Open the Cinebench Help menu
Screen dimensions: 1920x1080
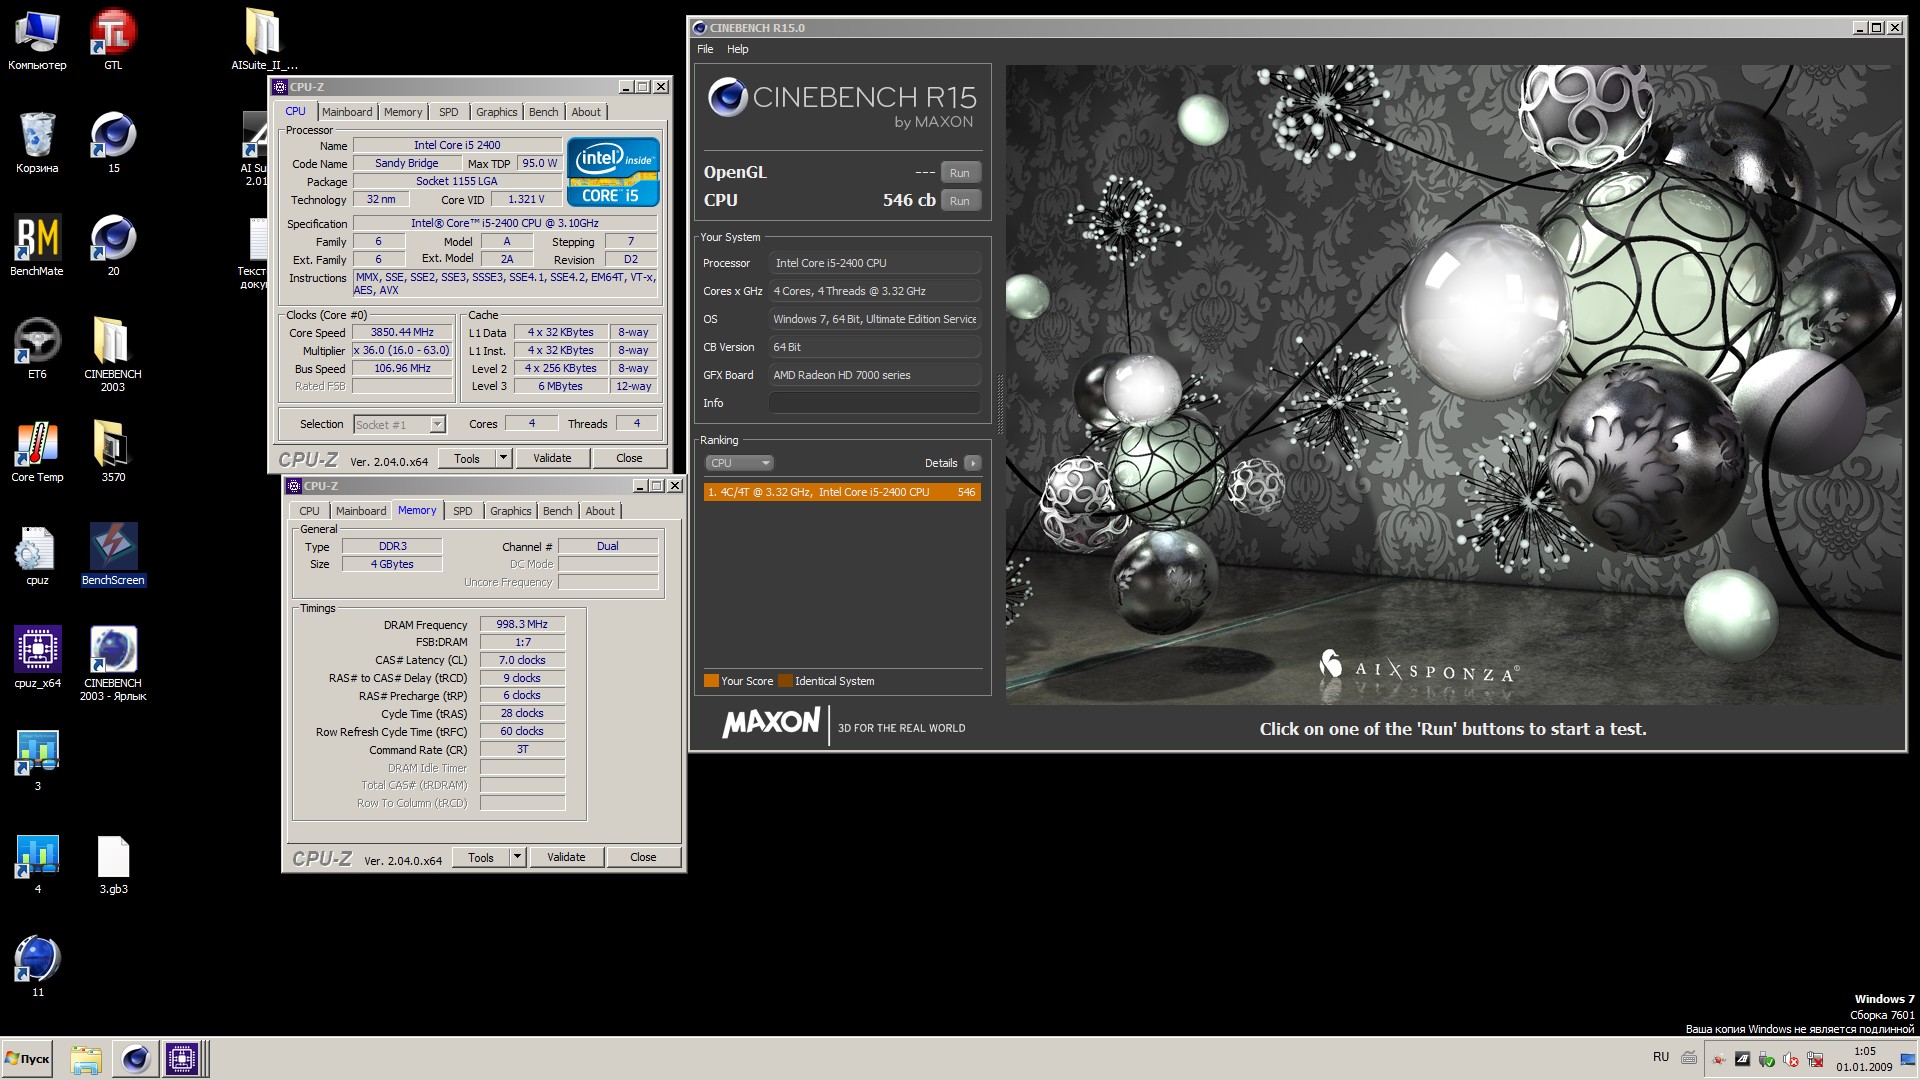(738, 49)
